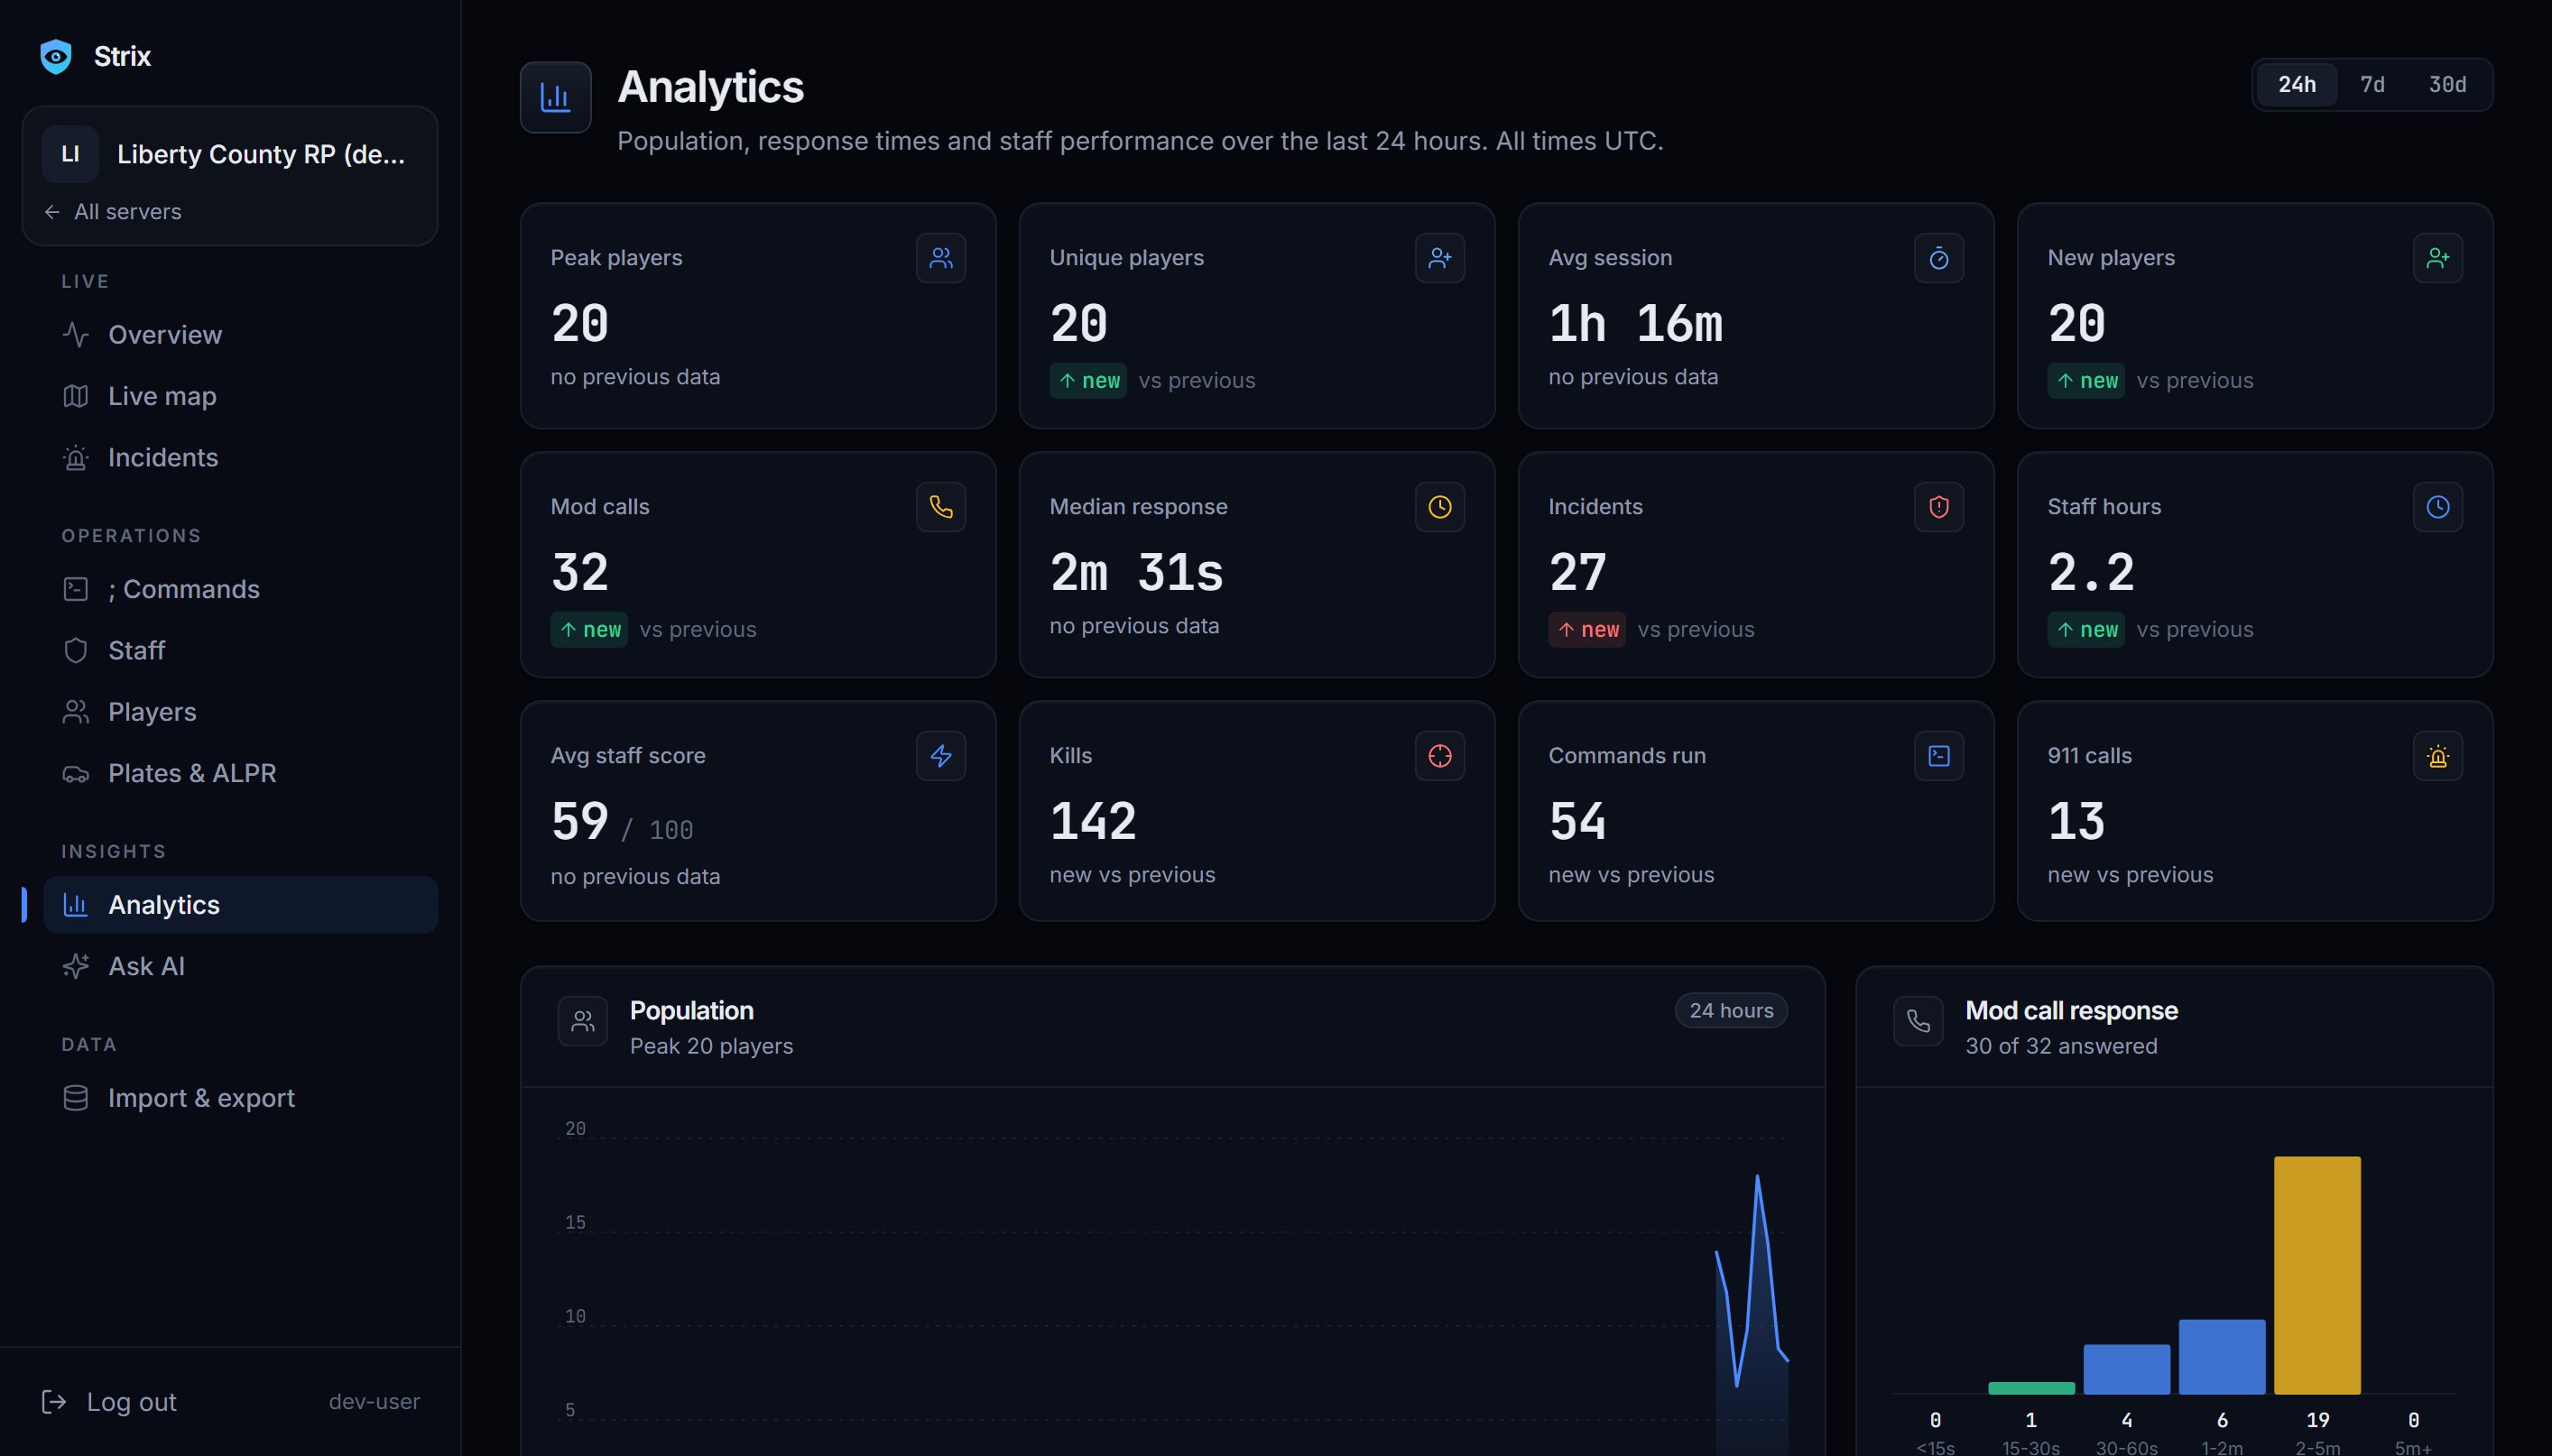Click the Unique players card icon
The width and height of the screenshot is (2552, 1456).
point(1440,258)
